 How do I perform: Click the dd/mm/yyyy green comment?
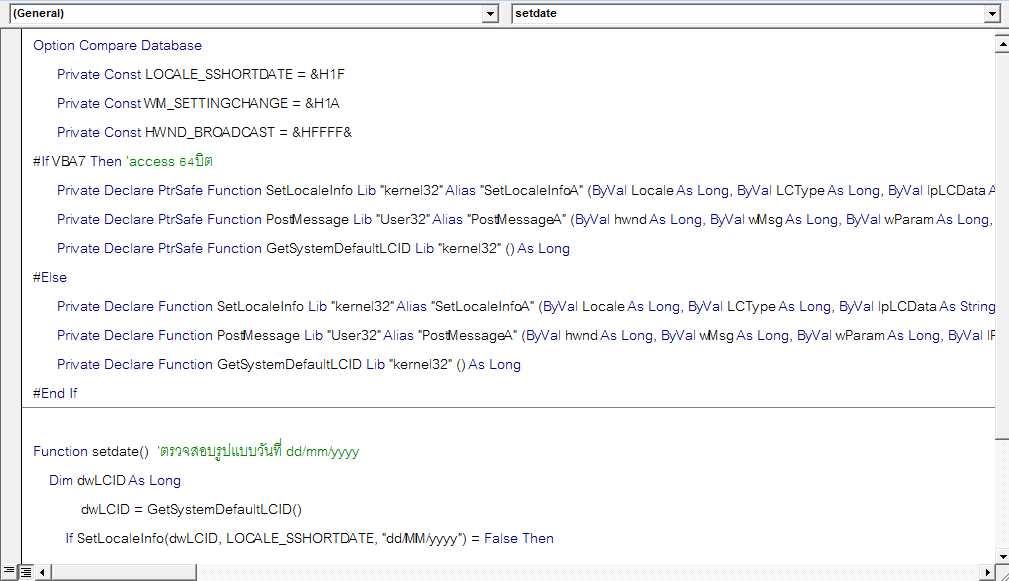[258, 450]
